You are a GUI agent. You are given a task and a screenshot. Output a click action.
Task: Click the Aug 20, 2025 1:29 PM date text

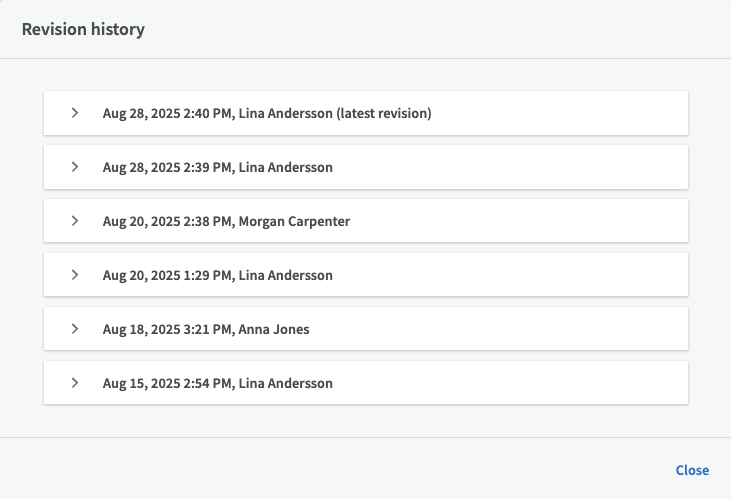167,275
